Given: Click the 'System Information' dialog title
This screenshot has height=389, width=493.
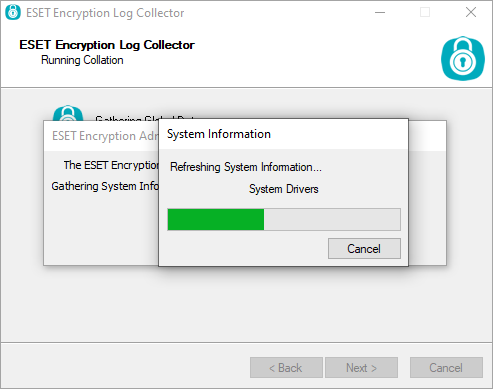Looking at the screenshot, I should [219, 134].
